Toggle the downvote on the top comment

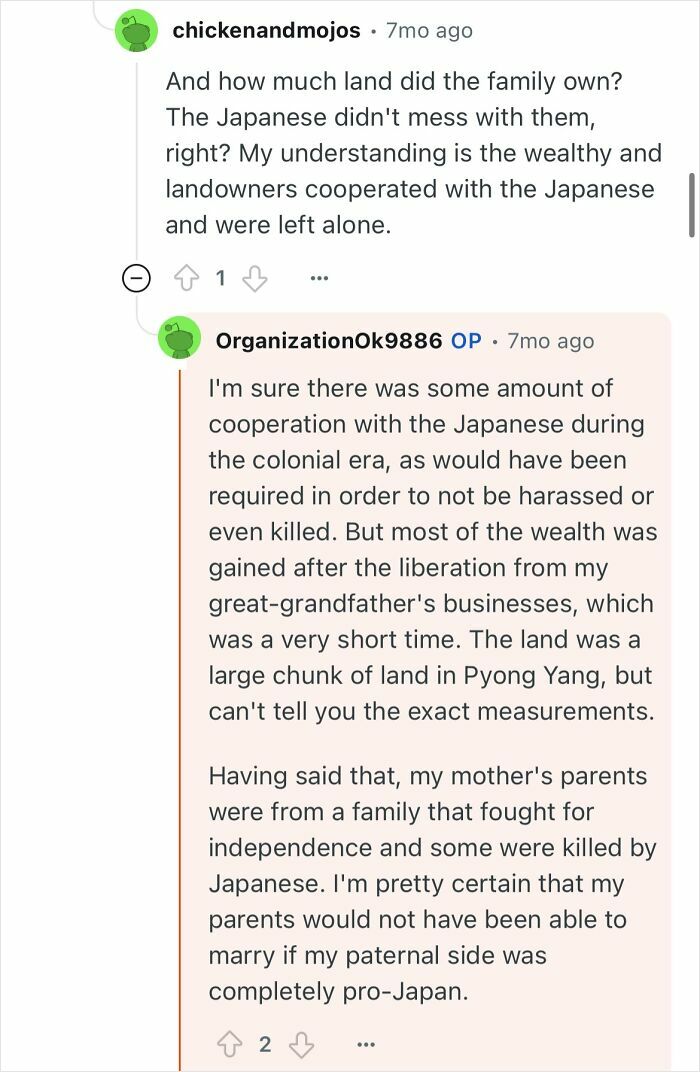[256, 278]
